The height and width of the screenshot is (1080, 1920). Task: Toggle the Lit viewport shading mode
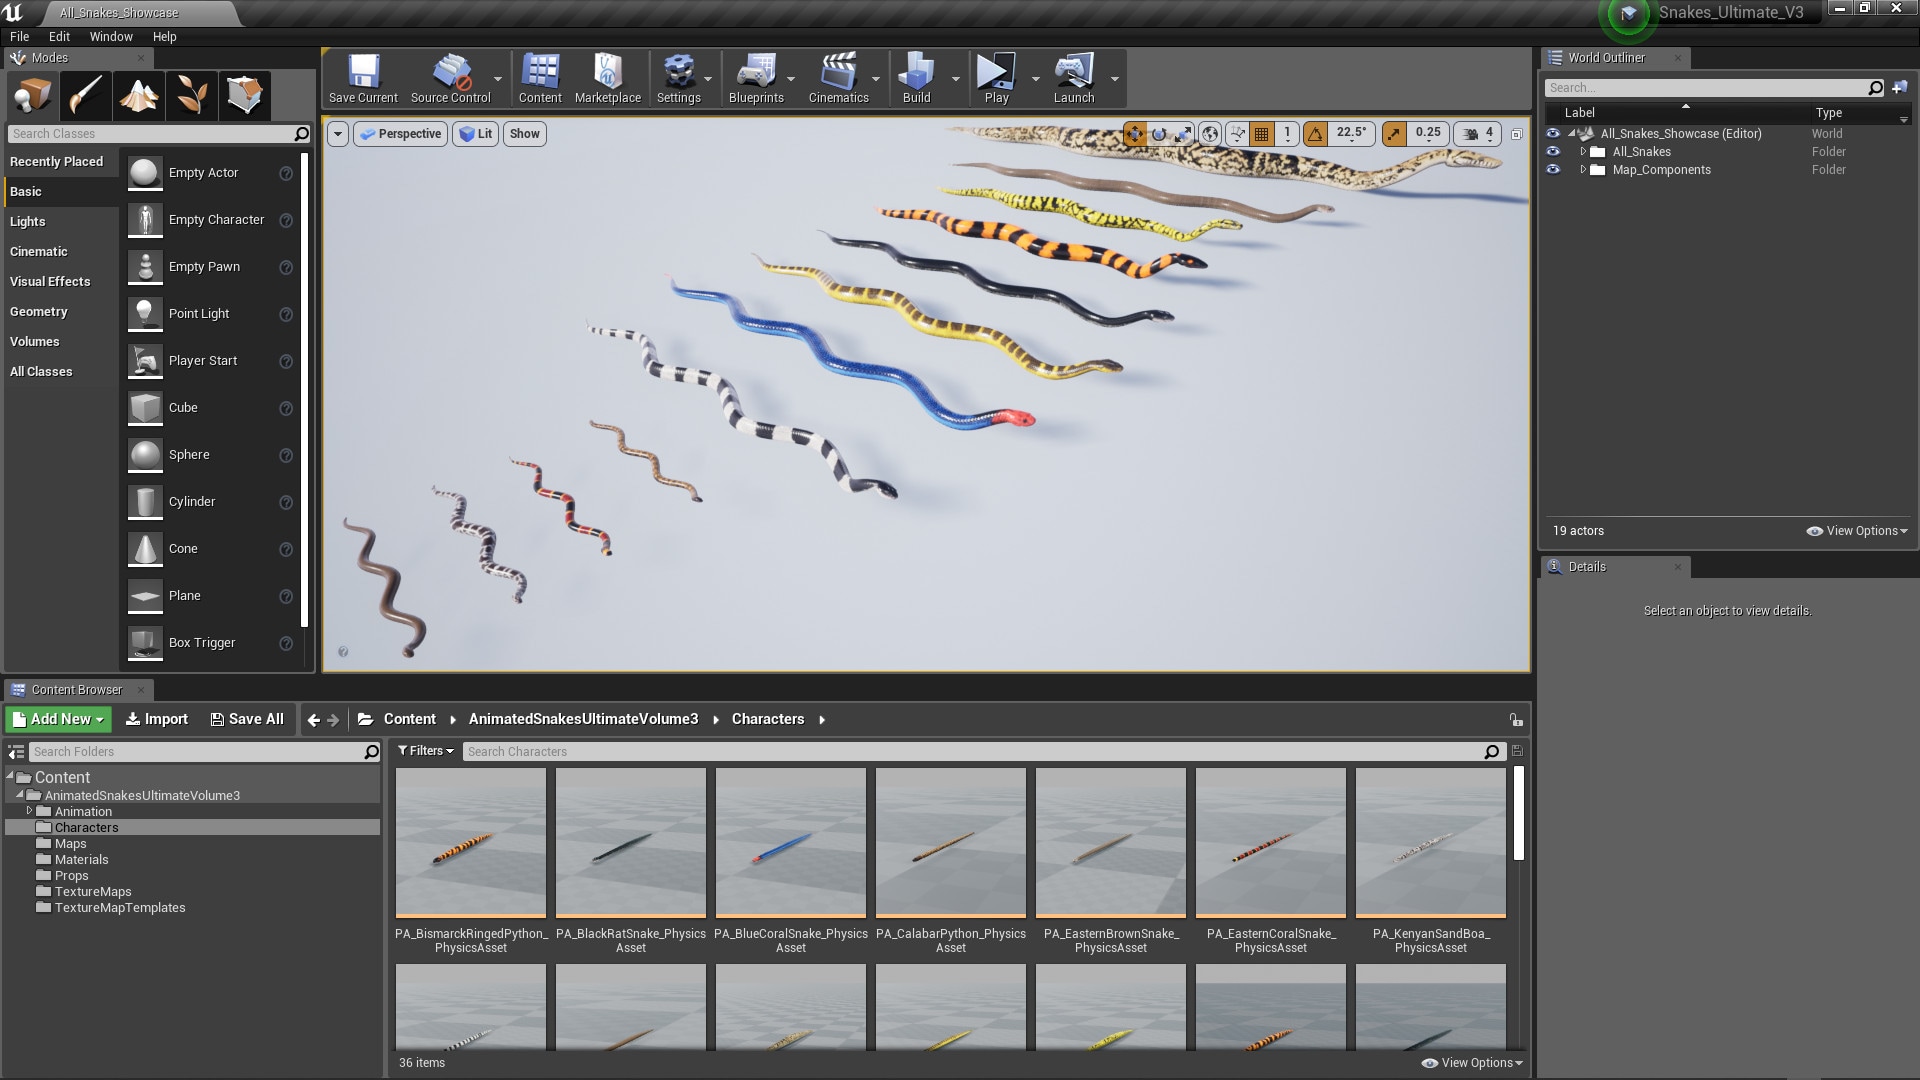475,133
